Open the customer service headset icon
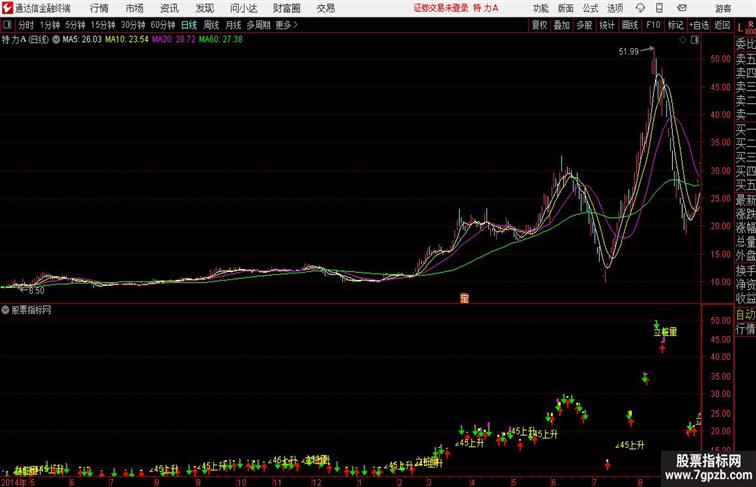Viewport: 756px width, 487px height. point(640,8)
